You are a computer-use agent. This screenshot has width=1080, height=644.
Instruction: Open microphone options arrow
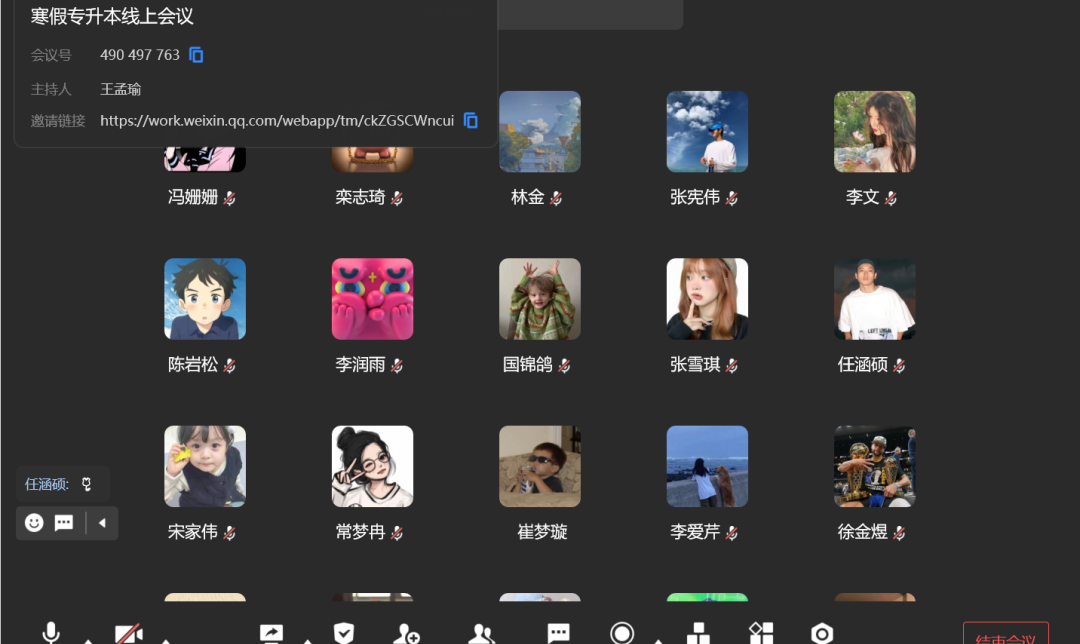click(x=88, y=641)
